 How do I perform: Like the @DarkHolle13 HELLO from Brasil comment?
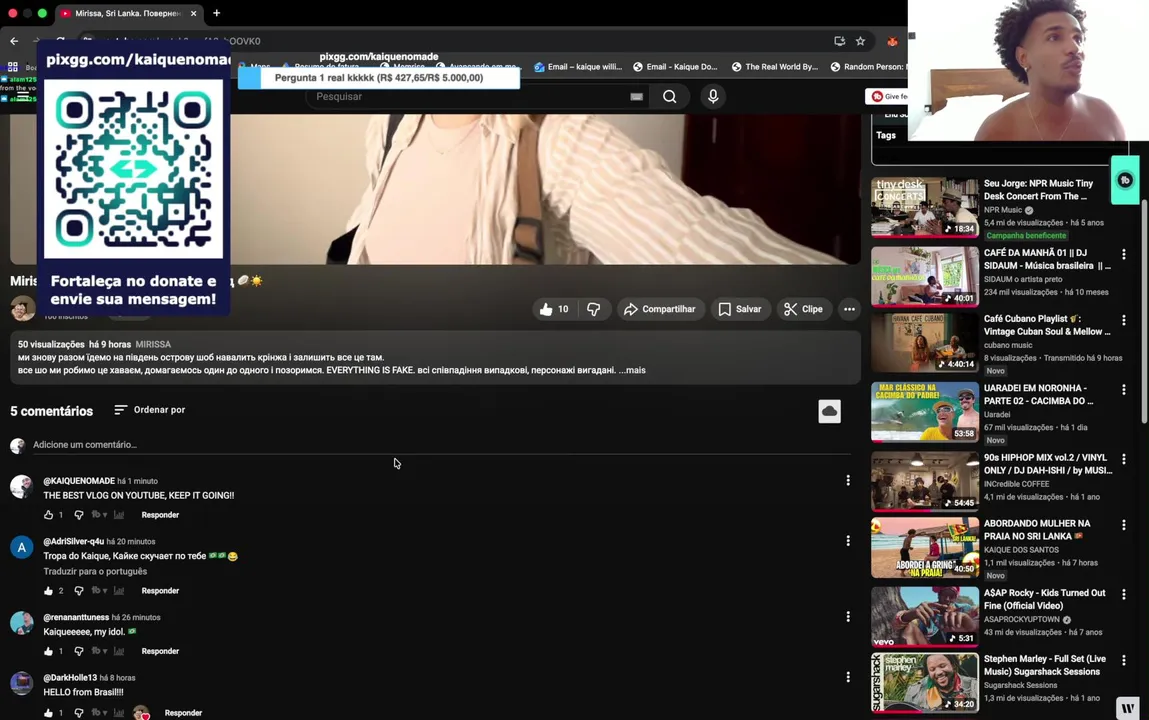[x=48, y=713]
